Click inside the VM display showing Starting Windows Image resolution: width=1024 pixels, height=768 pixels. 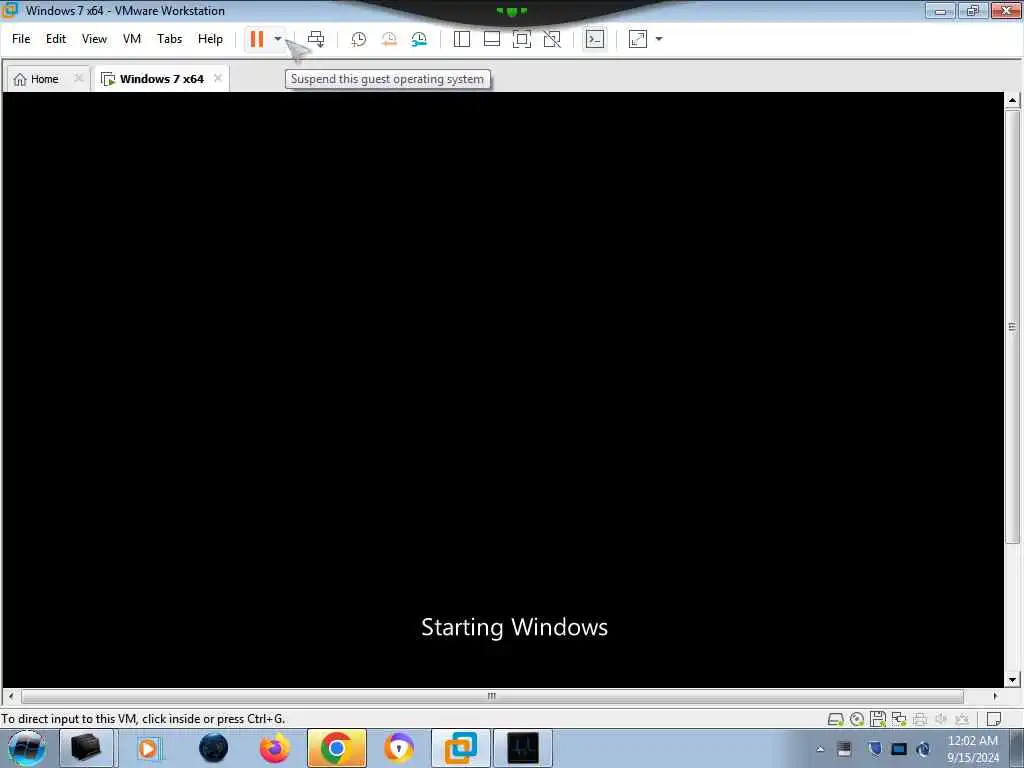tap(503, 389)
